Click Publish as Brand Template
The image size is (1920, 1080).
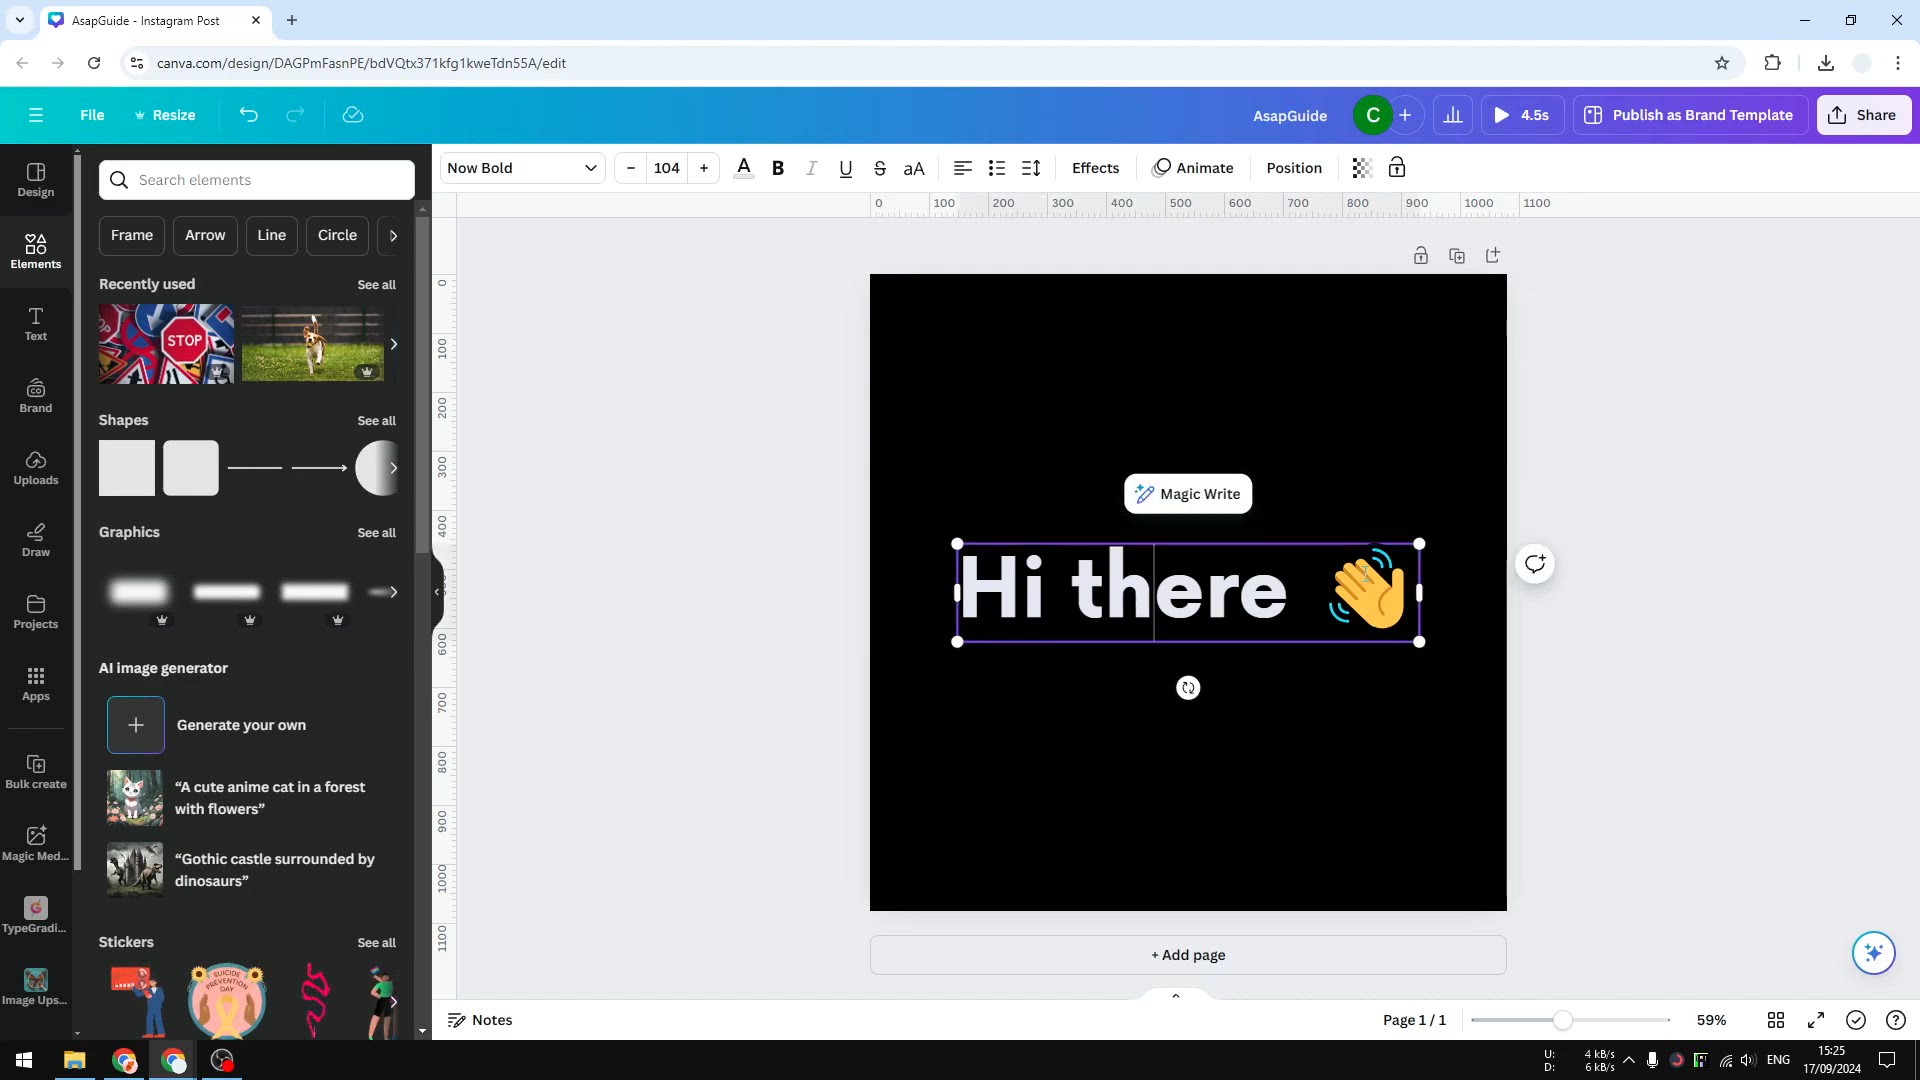[x=1690, y=115]
